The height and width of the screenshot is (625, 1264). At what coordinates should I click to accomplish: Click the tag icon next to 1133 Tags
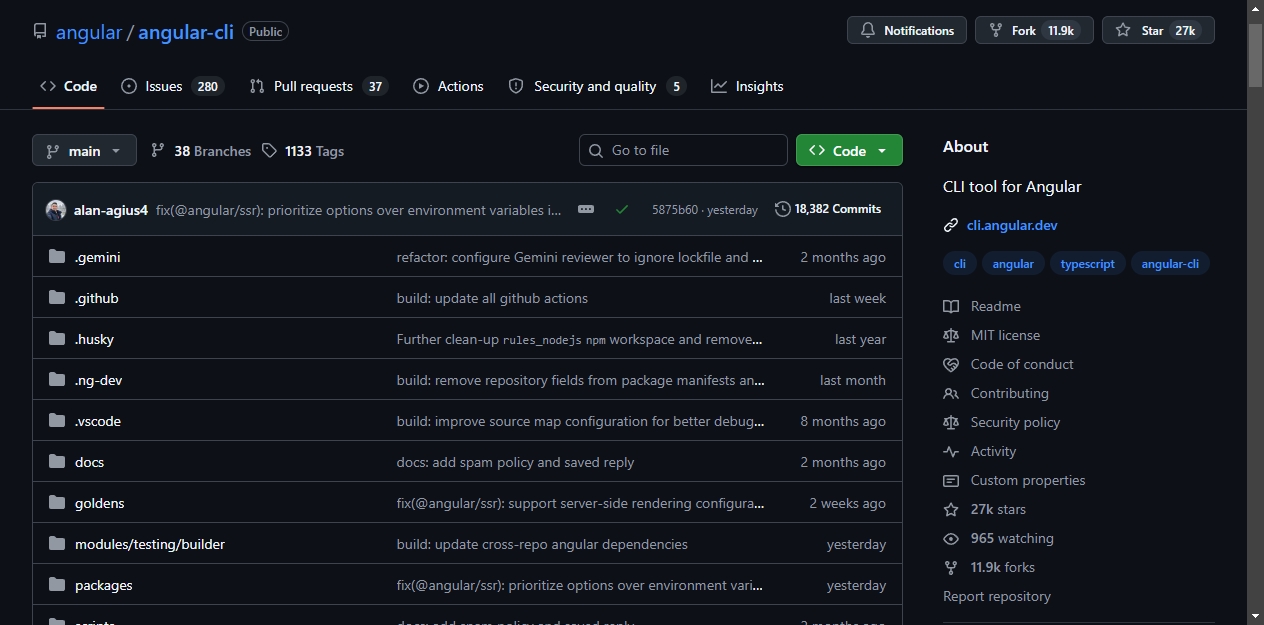[x=269, y=151]
